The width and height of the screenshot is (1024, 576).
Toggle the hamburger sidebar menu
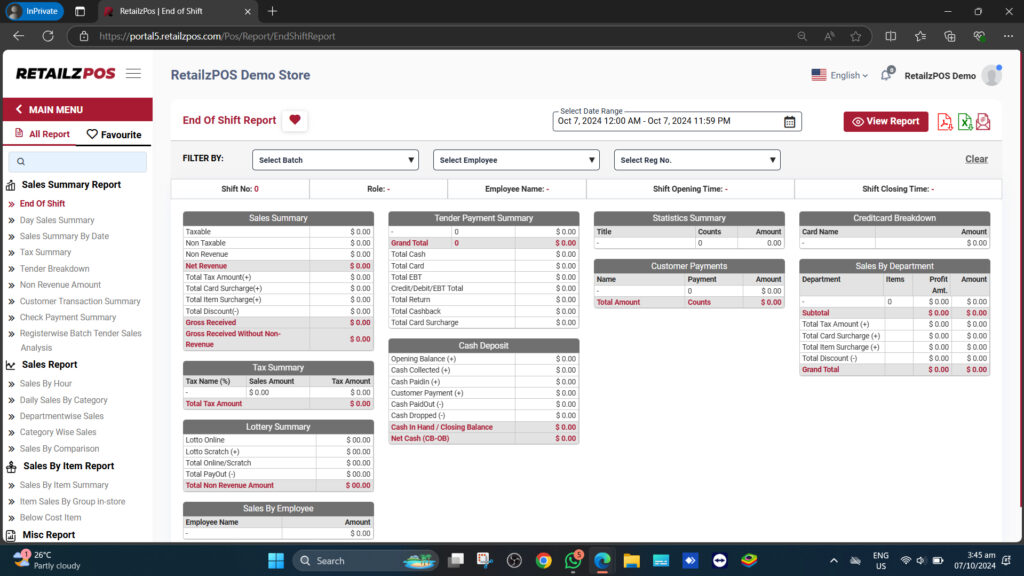(x=133, y=74)
